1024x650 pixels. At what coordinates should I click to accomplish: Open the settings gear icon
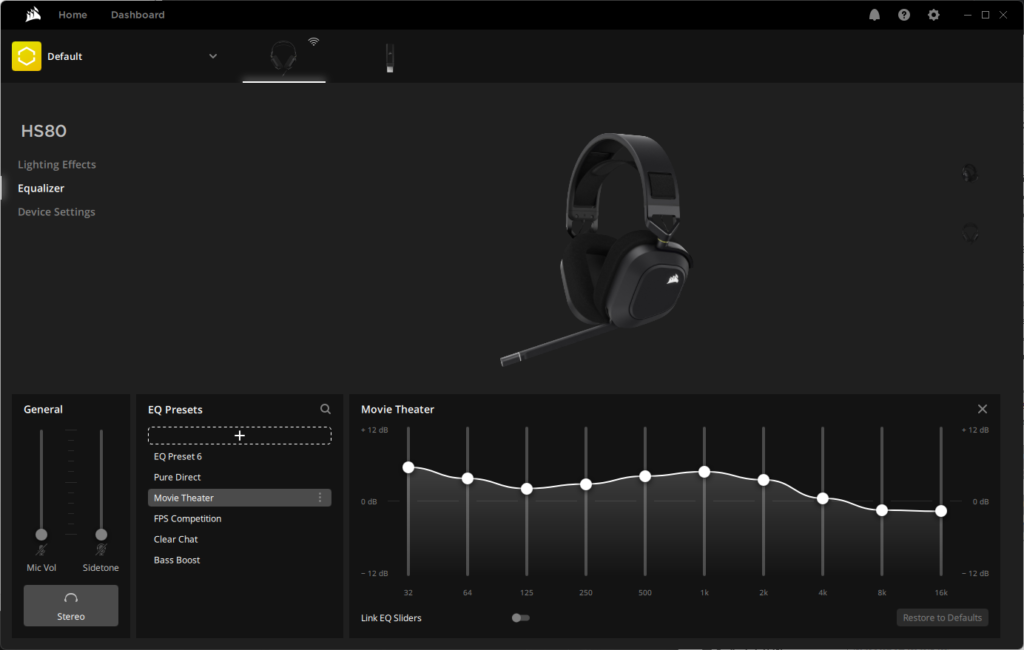pyautogui.click(x=934, y=14)
